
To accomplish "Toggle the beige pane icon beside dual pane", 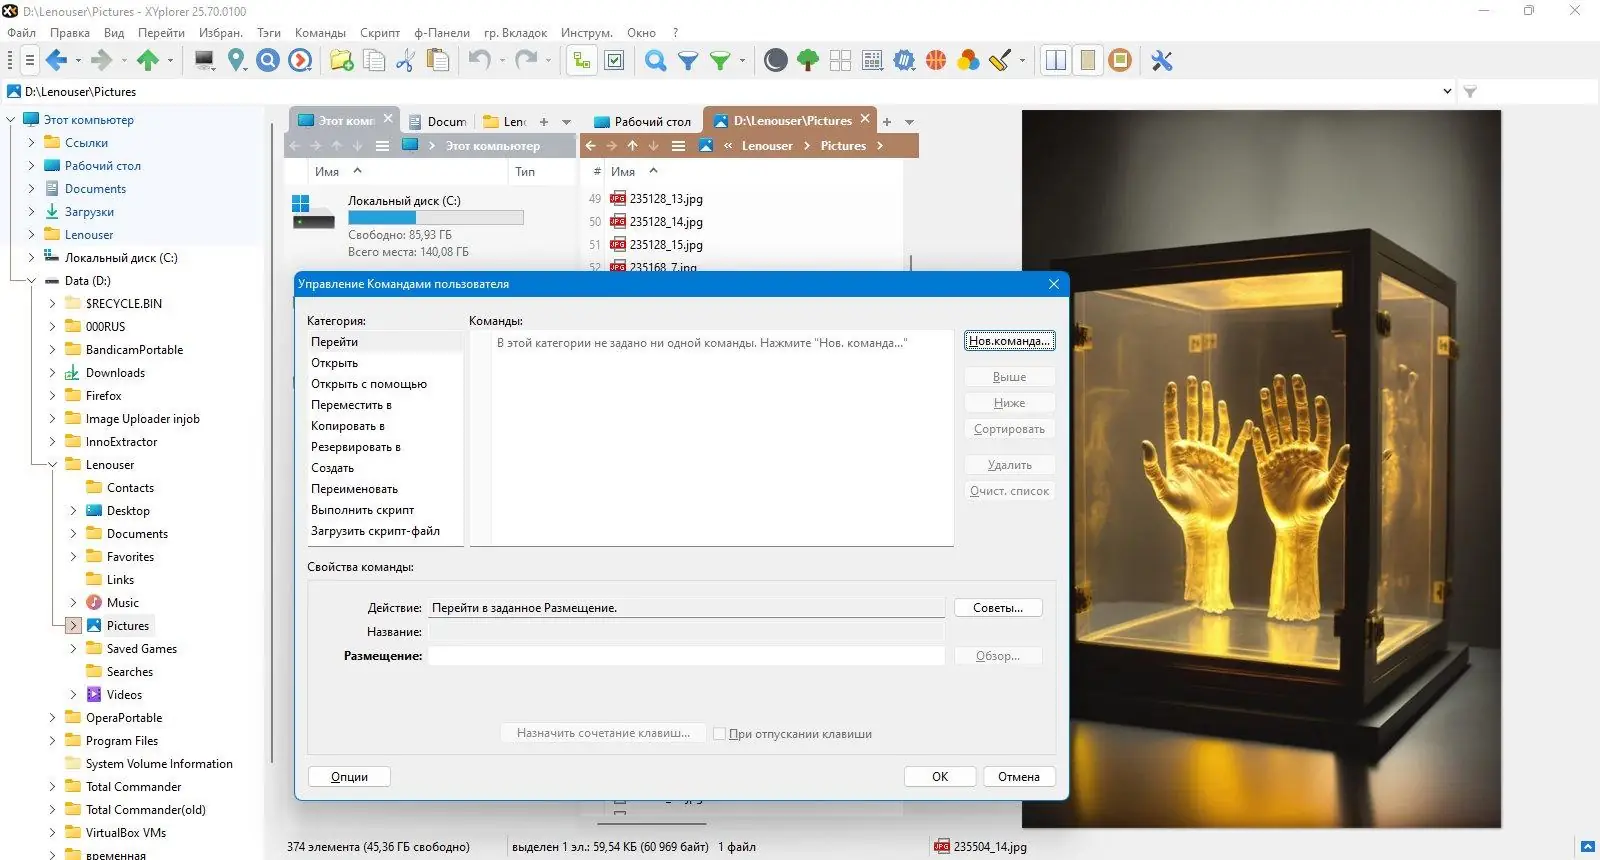I will 1088,61.
